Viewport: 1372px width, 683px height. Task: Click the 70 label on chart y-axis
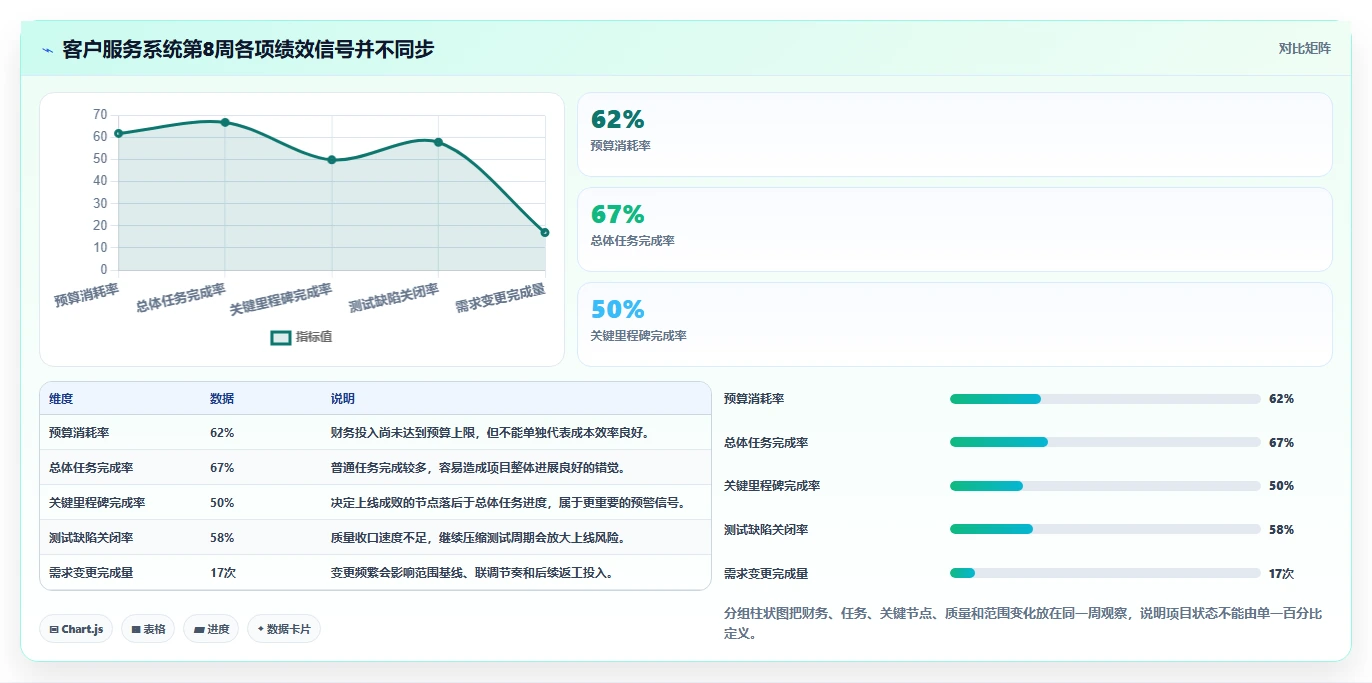100,115
